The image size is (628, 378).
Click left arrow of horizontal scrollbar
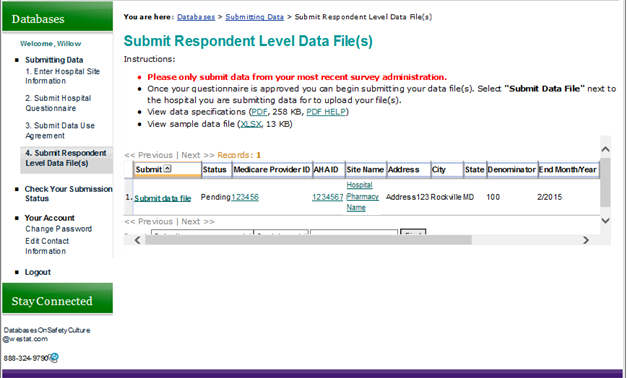coord(137,240)
